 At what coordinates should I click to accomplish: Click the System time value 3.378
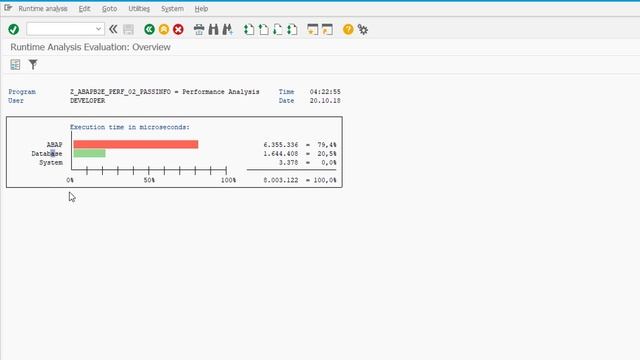288,162
